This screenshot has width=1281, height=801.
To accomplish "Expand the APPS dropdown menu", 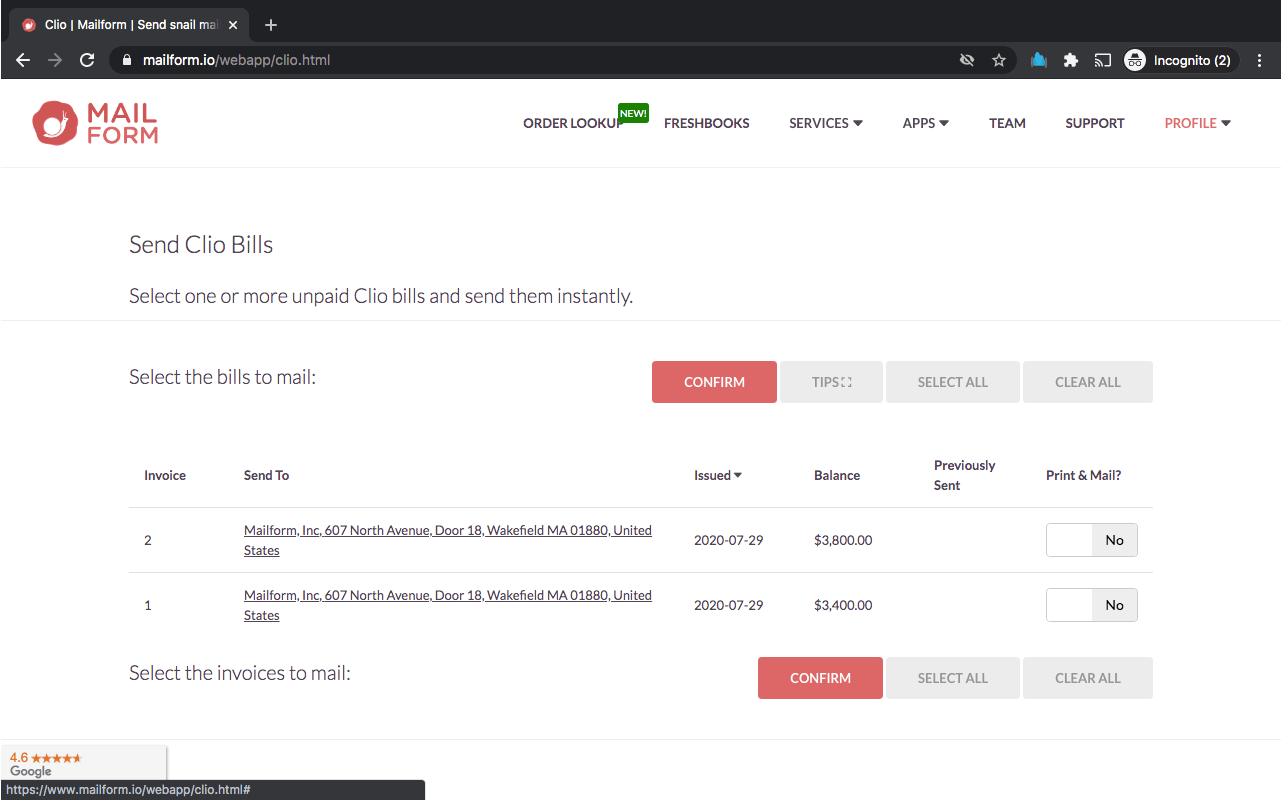I will point(926,123).
